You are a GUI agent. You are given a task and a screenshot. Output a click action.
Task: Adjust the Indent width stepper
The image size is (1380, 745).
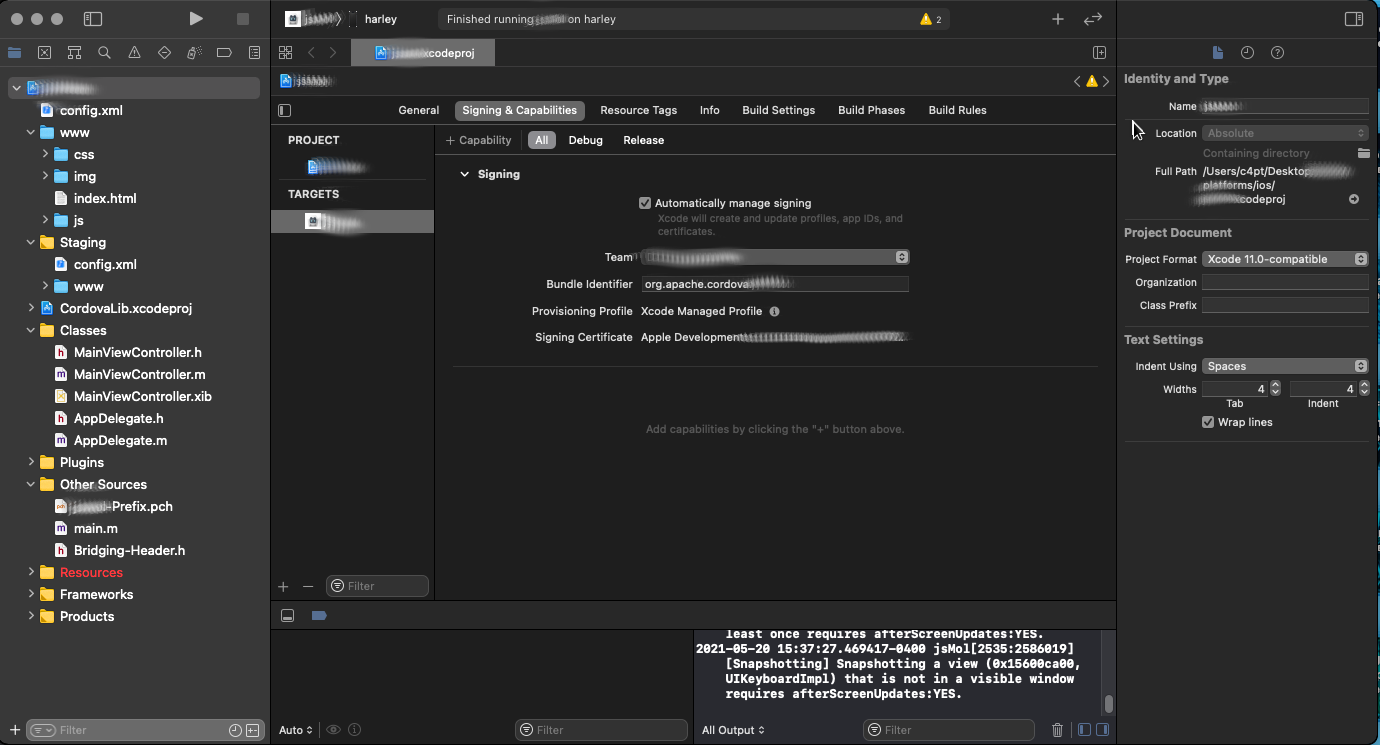[x=1363, y=388]
